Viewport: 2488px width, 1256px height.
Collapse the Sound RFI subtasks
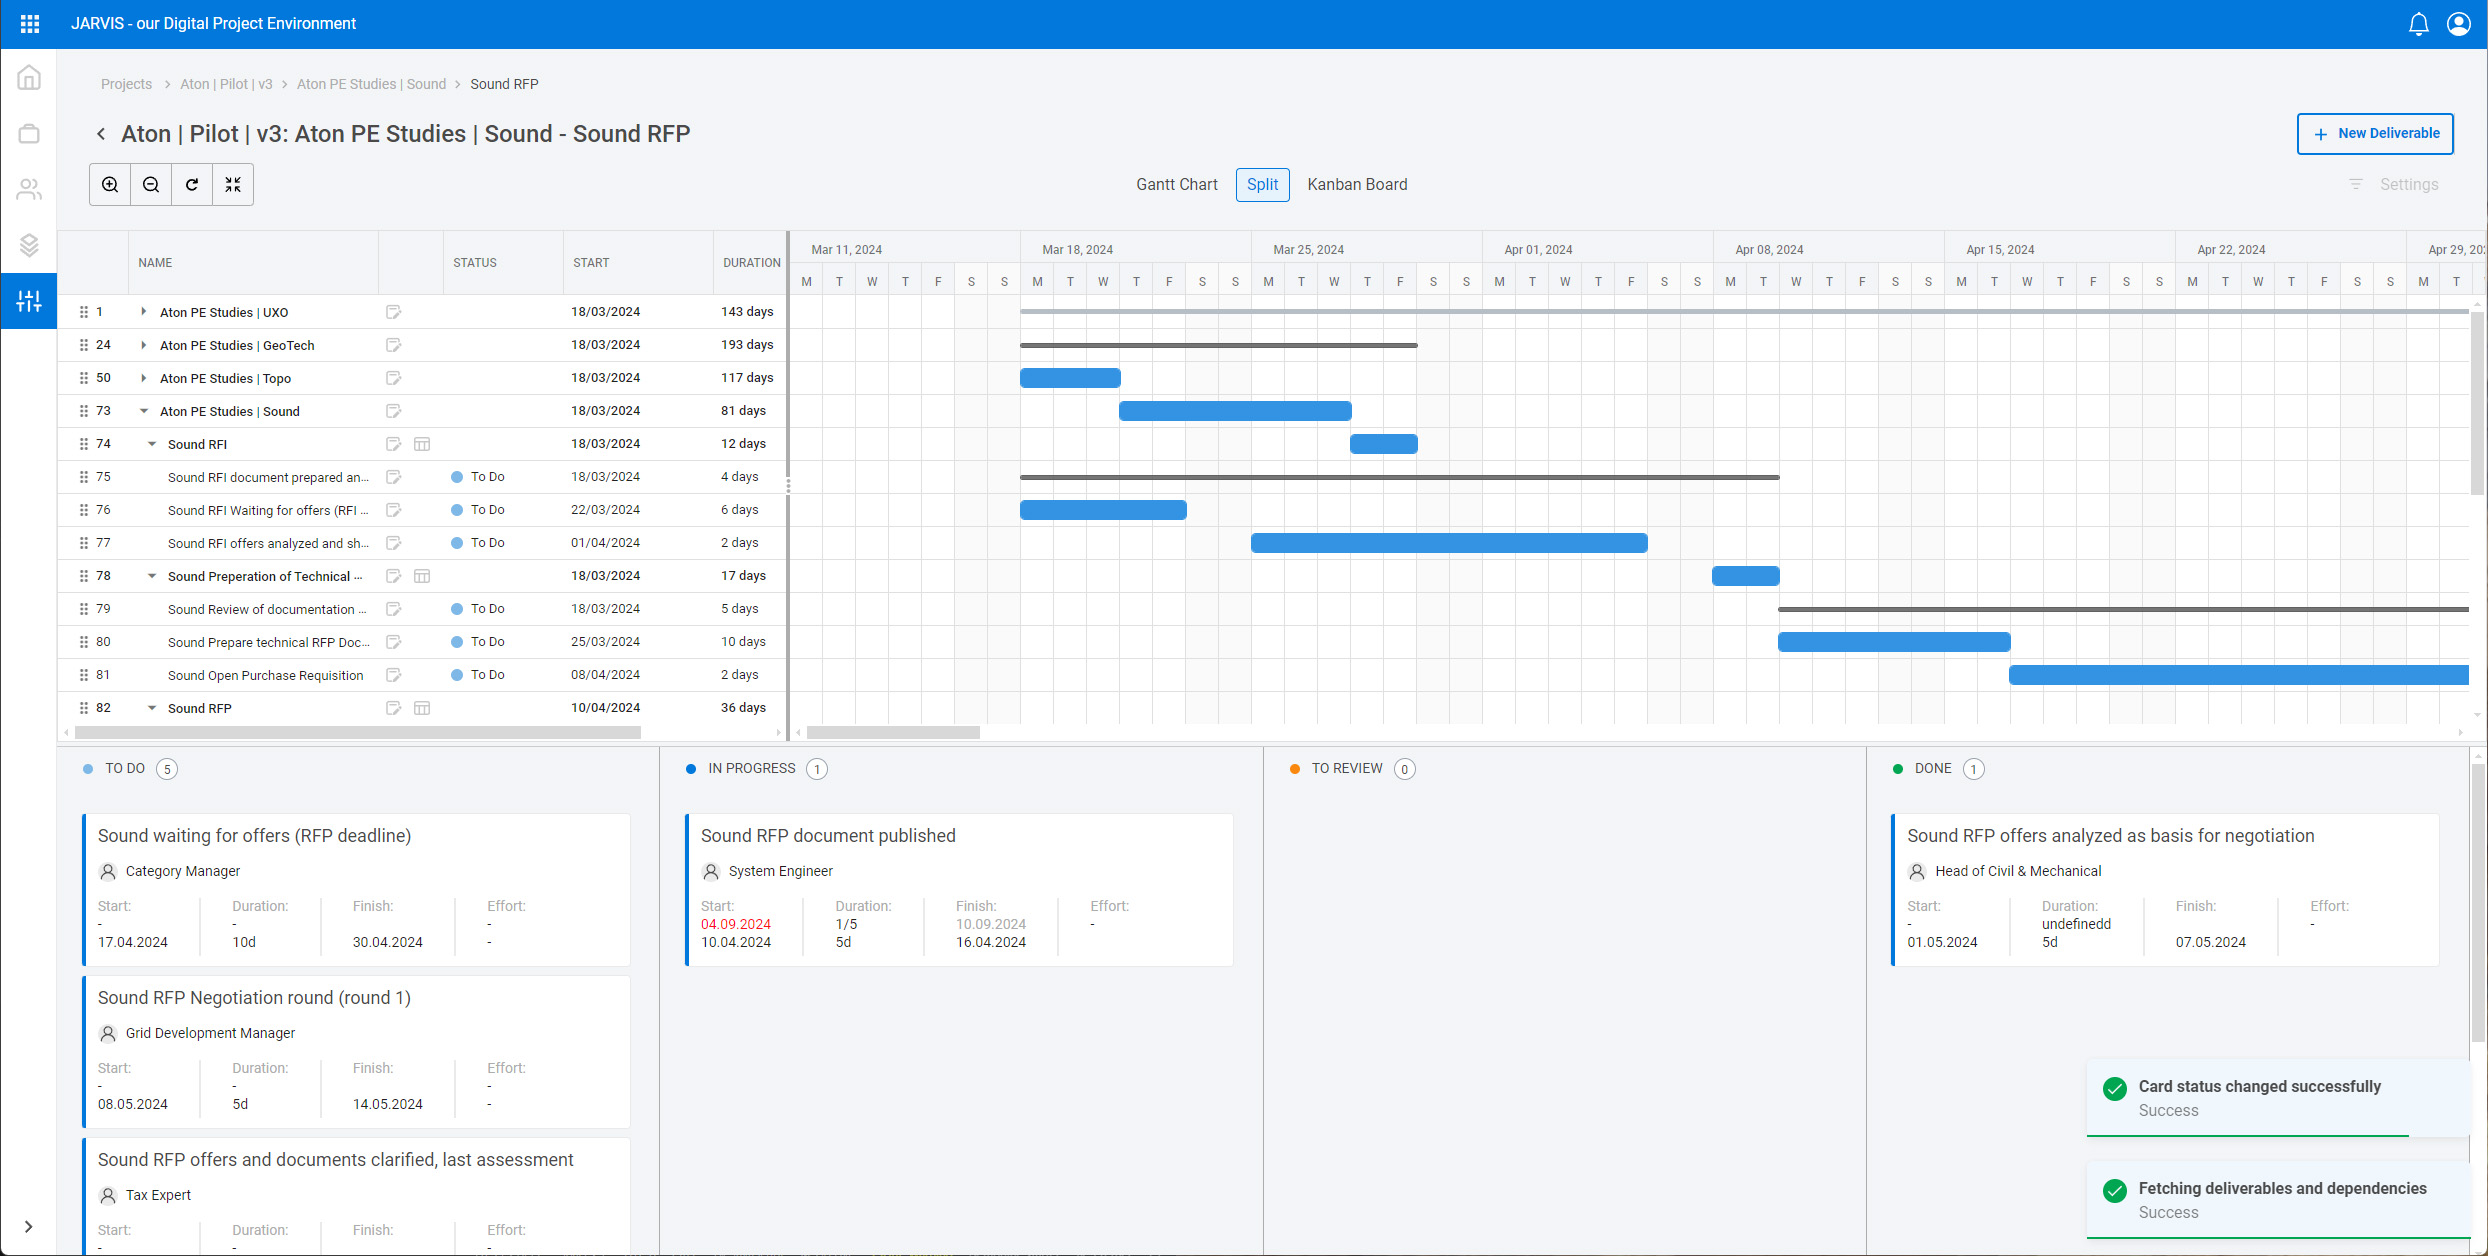[152, 443]
